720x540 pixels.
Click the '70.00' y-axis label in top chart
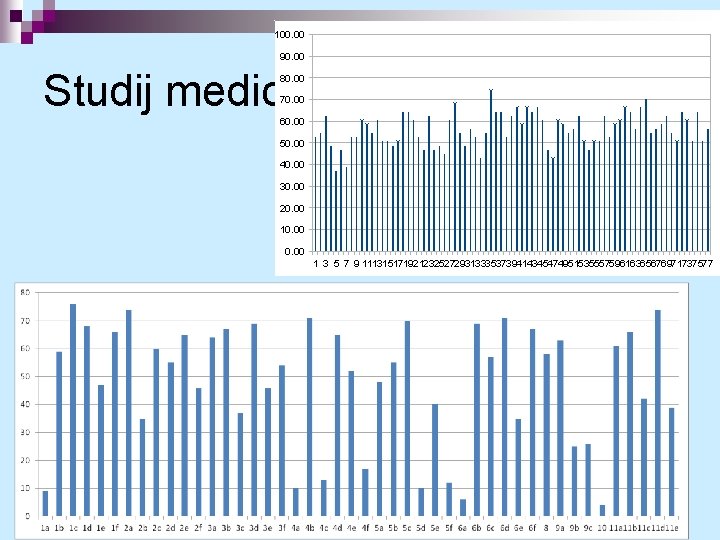pos(292,100)
